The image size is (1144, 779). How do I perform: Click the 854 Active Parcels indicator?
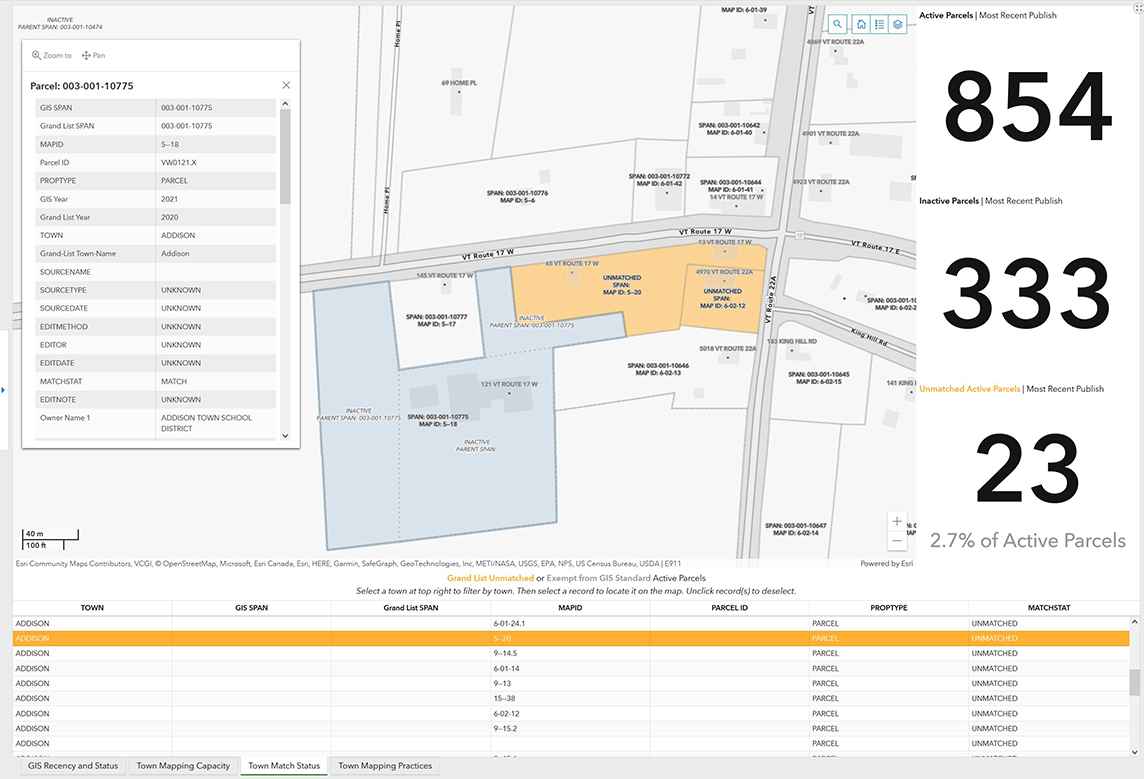click(1027, 107)
